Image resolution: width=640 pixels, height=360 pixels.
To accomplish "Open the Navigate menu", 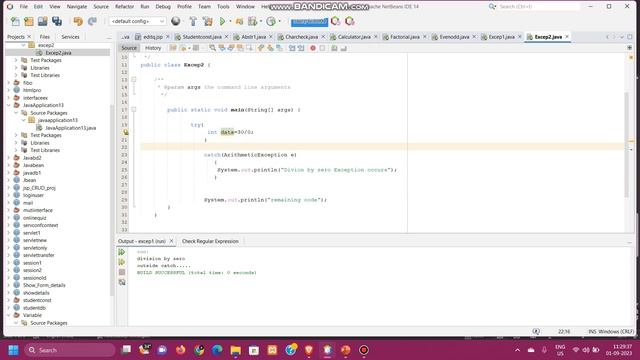I will tap(77, 7).
